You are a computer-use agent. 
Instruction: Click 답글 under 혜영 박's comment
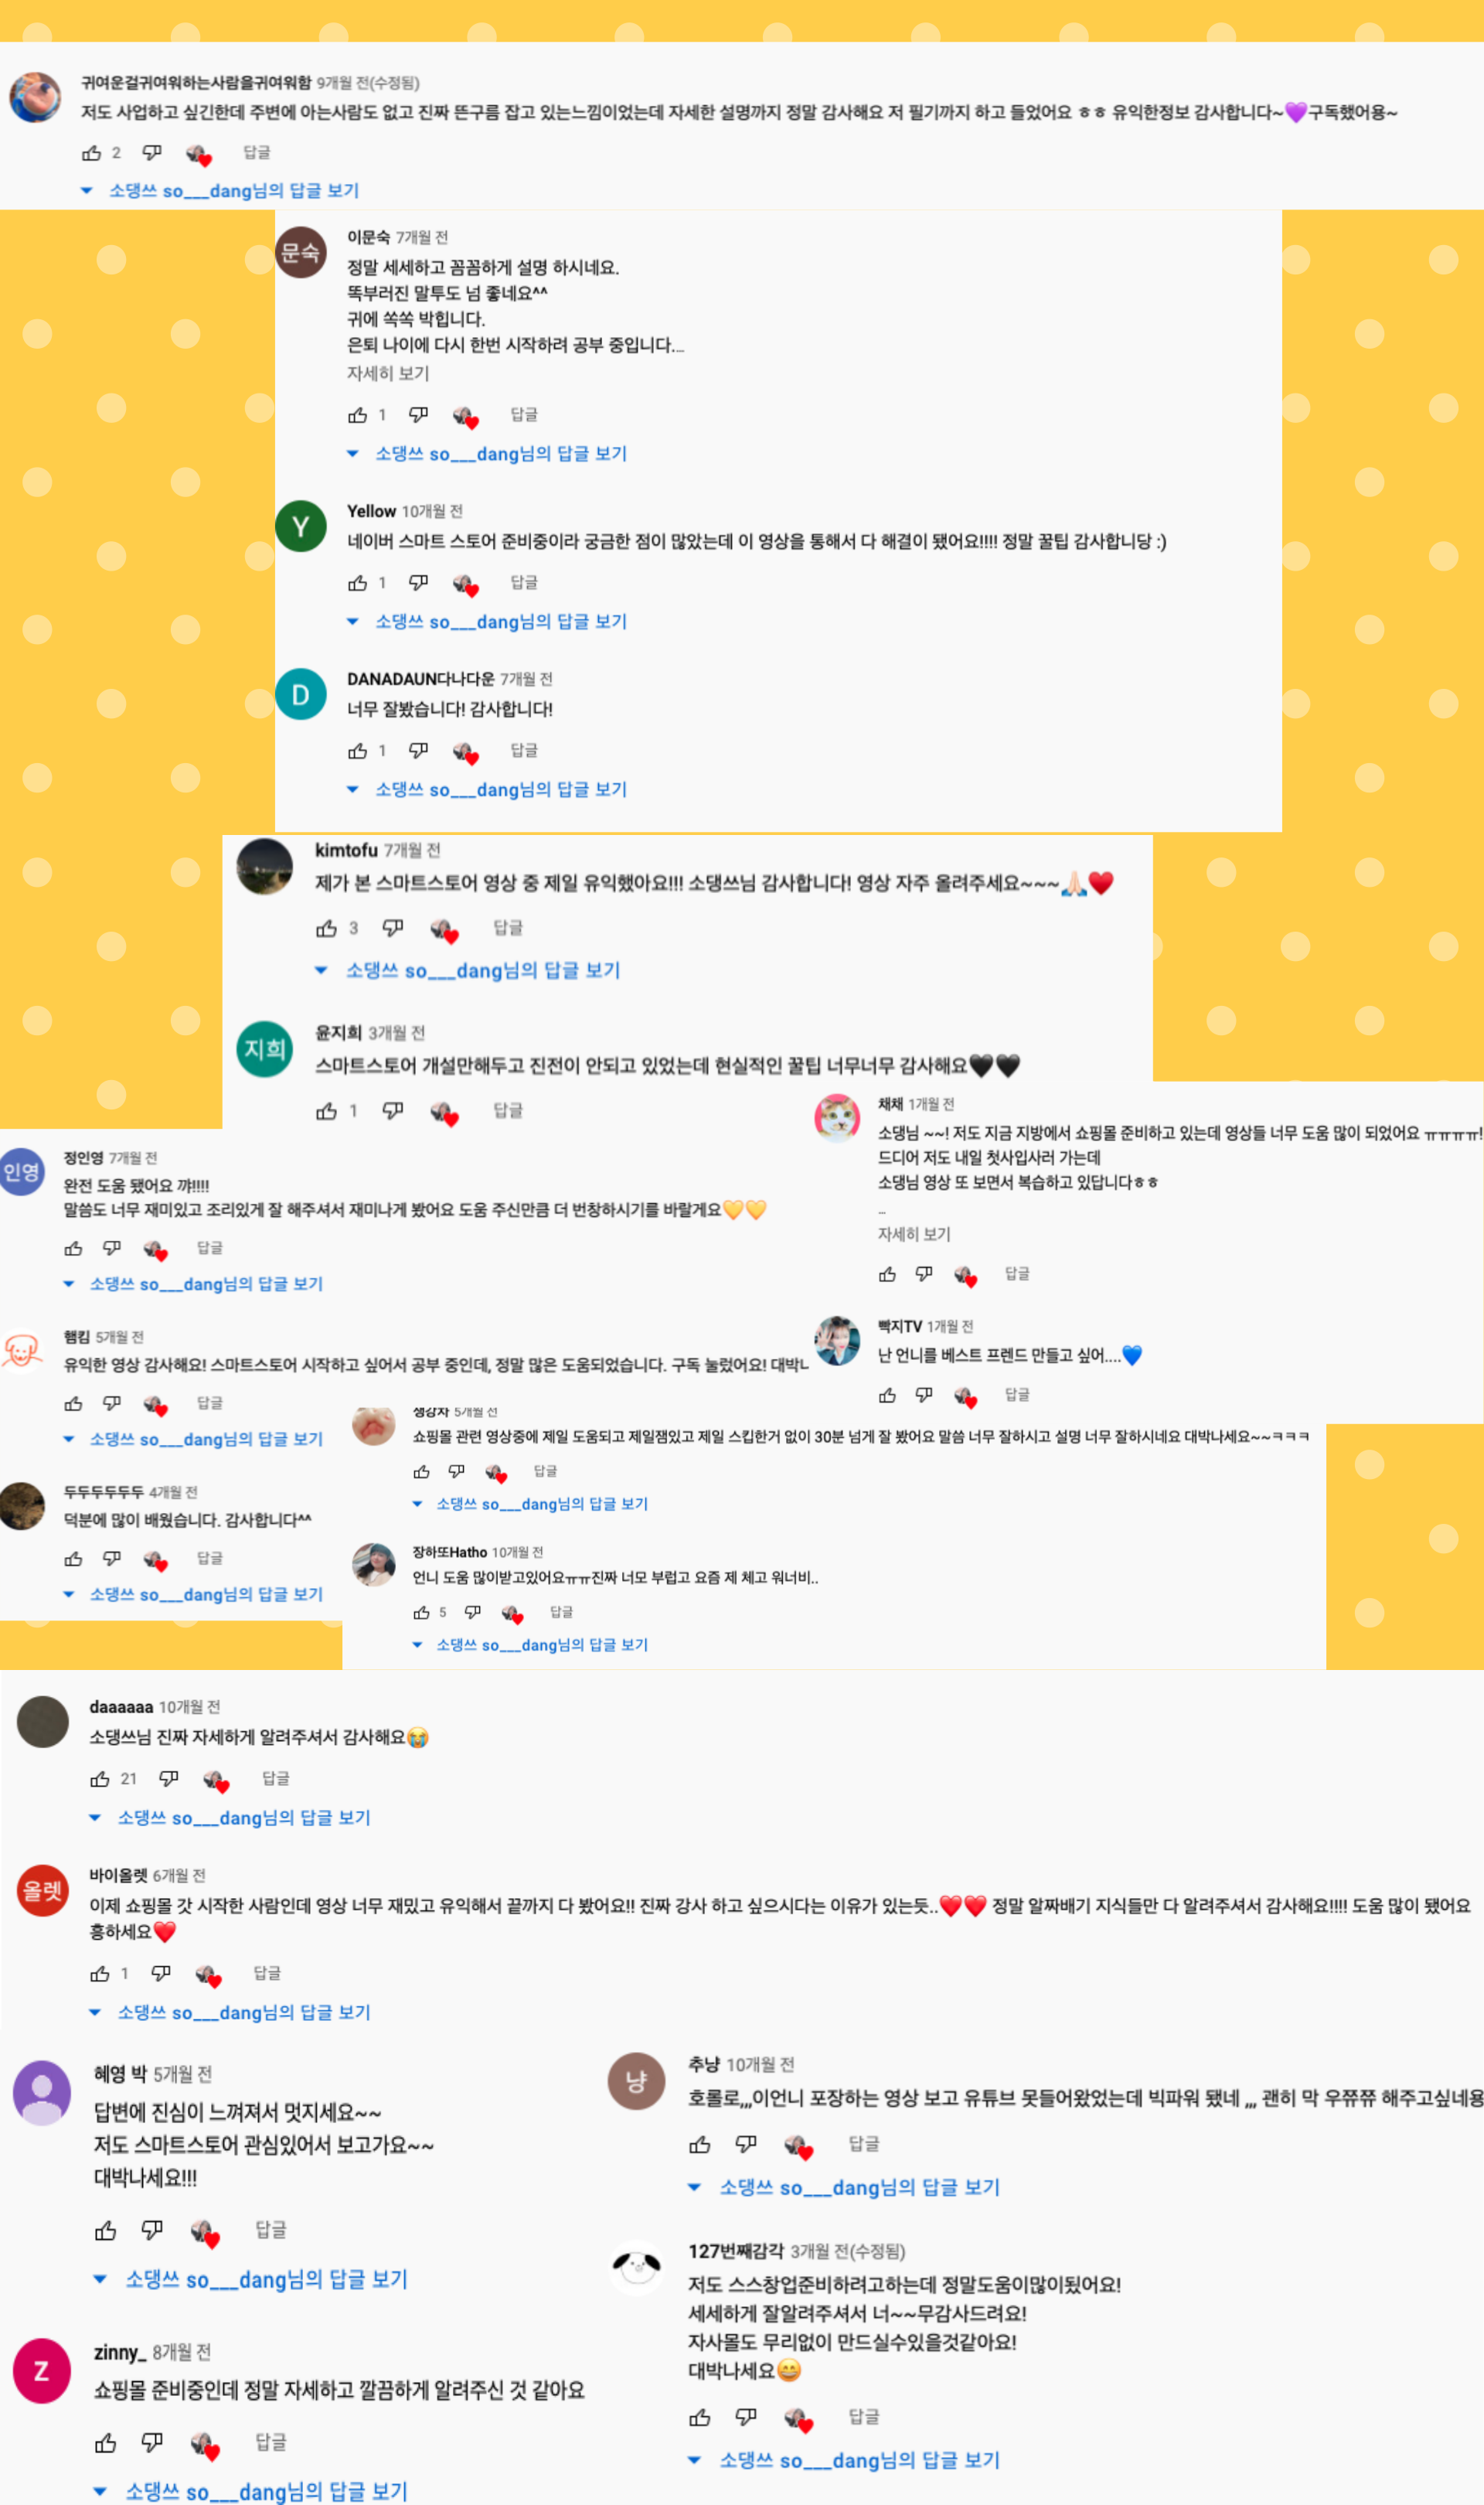(271, 2229)
